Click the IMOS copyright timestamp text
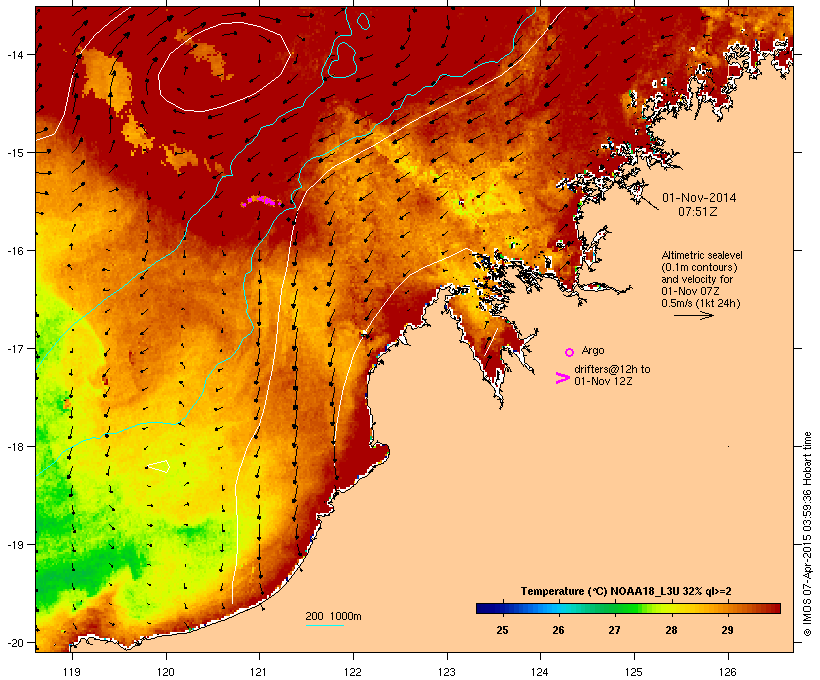 click(807, 534)
